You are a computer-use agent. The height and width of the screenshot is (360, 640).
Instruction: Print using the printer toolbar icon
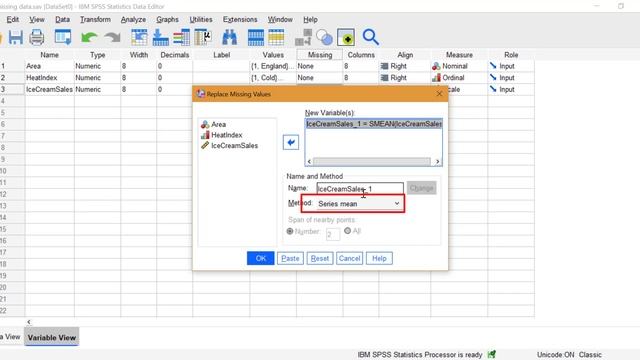[37, 38]
